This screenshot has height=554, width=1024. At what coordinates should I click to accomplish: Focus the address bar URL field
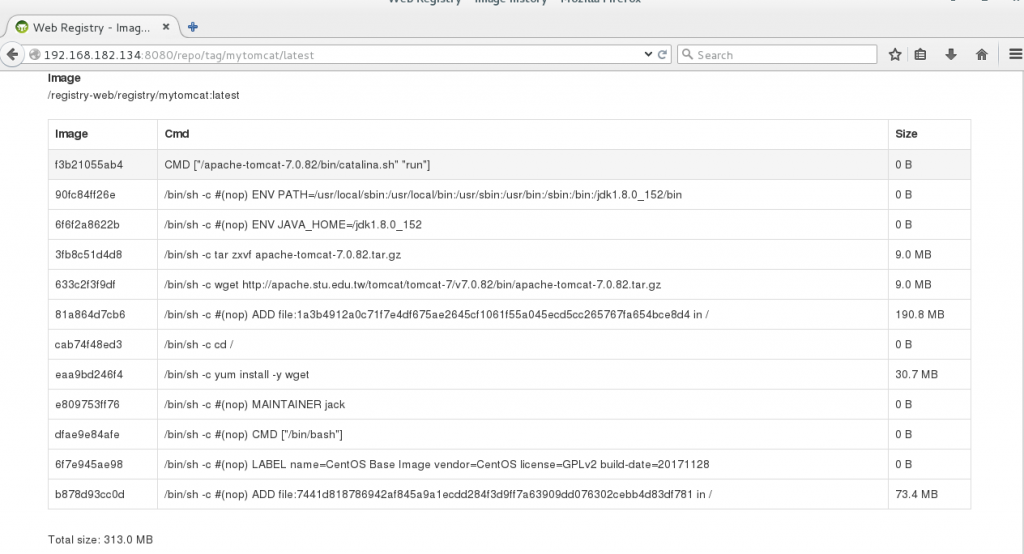pyautogui.click(x=300, y=55)
